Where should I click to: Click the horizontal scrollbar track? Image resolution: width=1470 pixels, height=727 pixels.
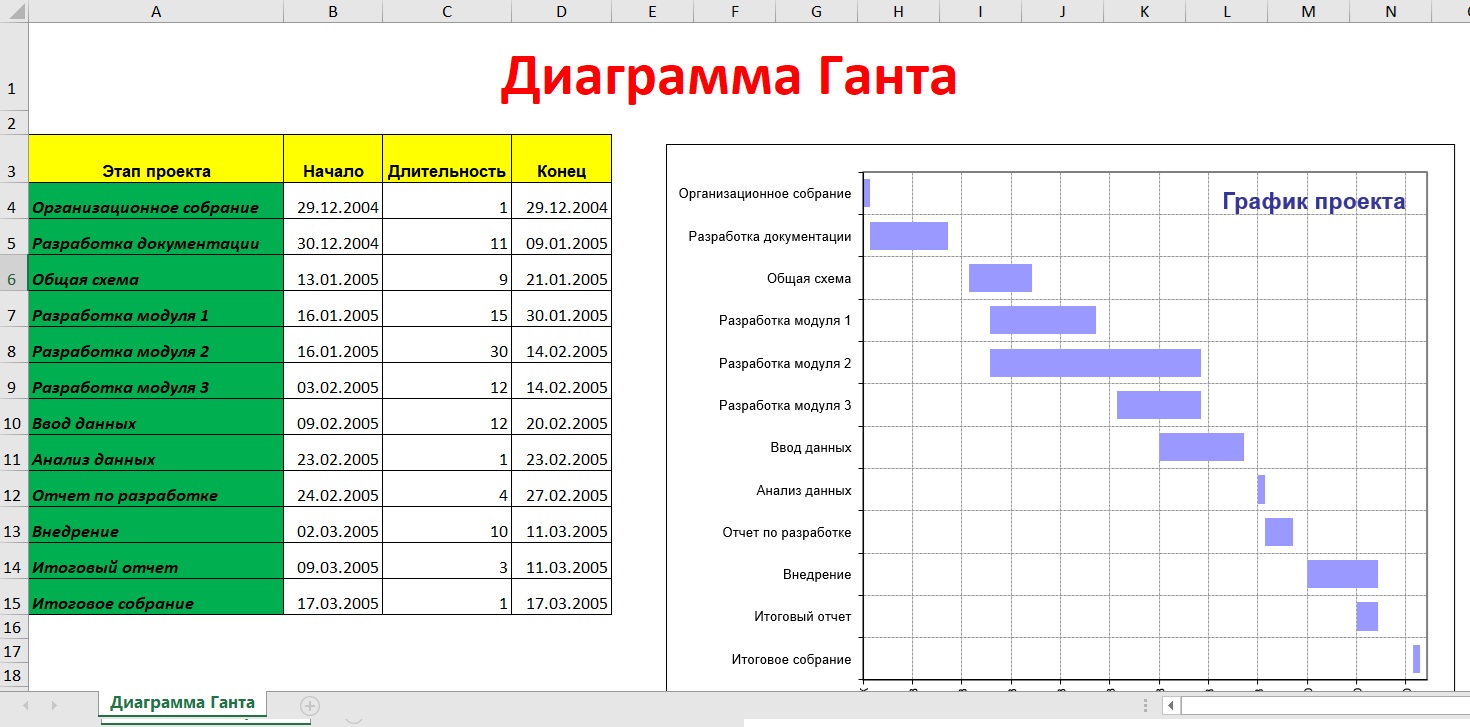coord(1320,706)
